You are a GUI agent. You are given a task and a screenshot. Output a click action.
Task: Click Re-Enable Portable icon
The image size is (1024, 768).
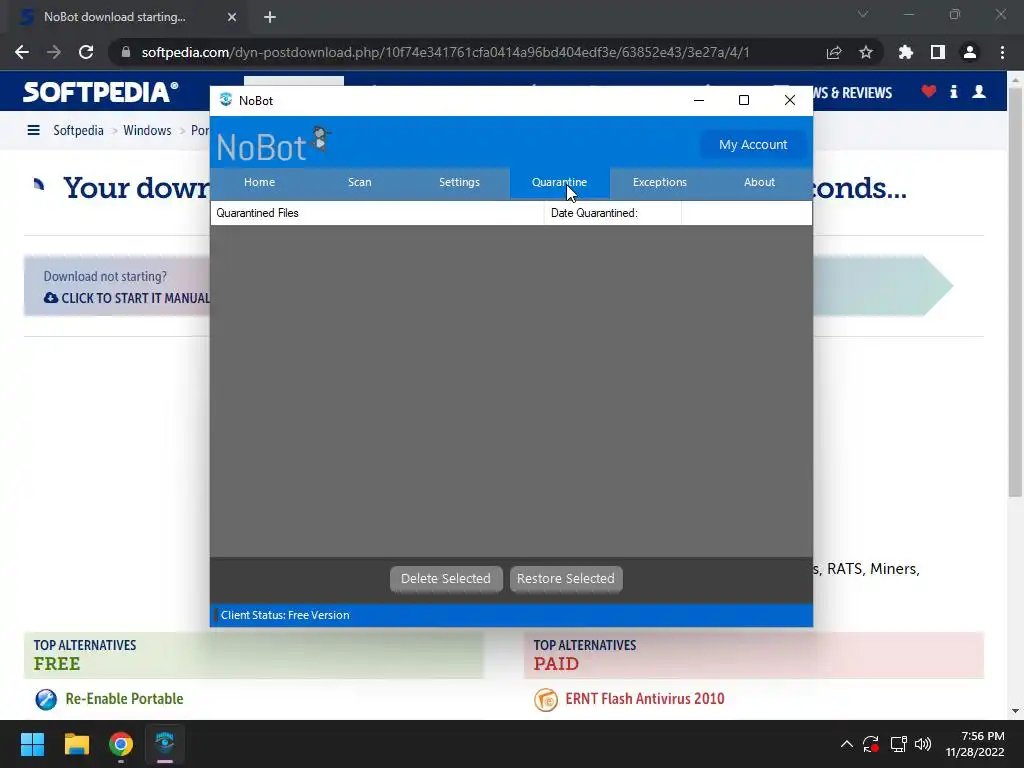[46, 699]
